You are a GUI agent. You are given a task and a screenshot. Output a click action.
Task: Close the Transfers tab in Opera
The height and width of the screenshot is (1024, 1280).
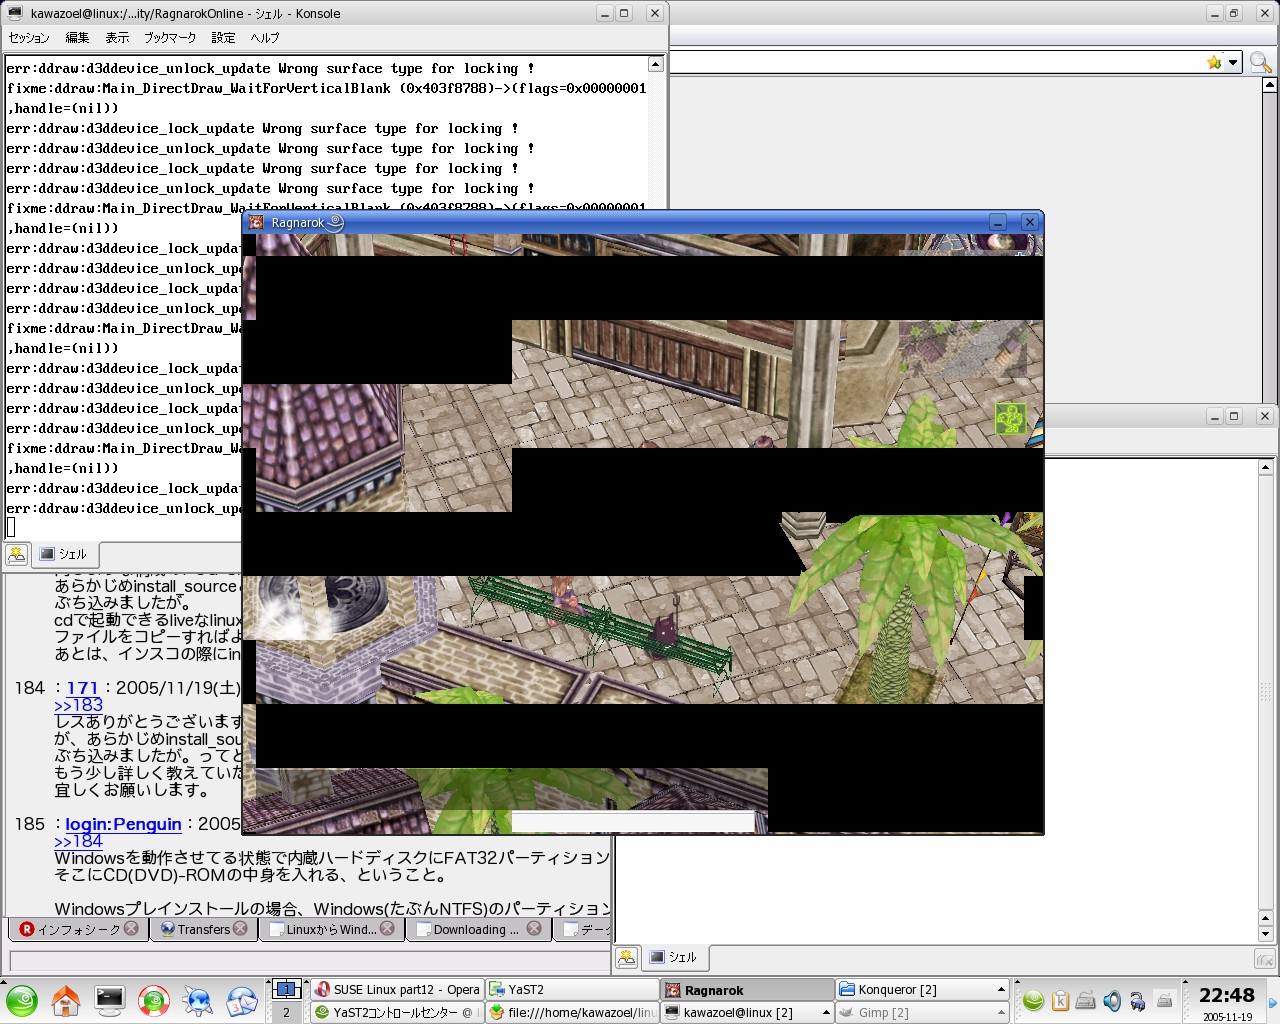[240, 929]
